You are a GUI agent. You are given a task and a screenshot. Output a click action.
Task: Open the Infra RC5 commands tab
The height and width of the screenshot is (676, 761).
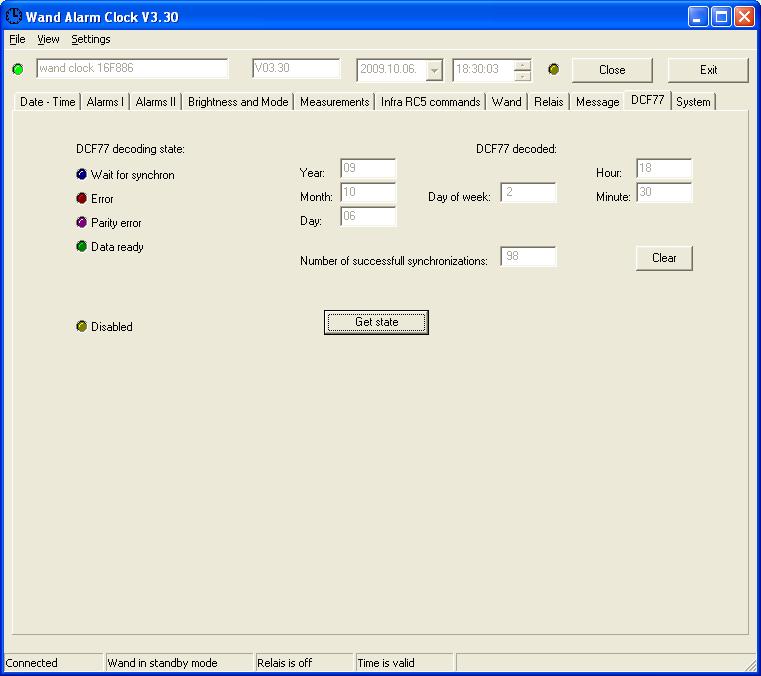click(x=430, y=102)
